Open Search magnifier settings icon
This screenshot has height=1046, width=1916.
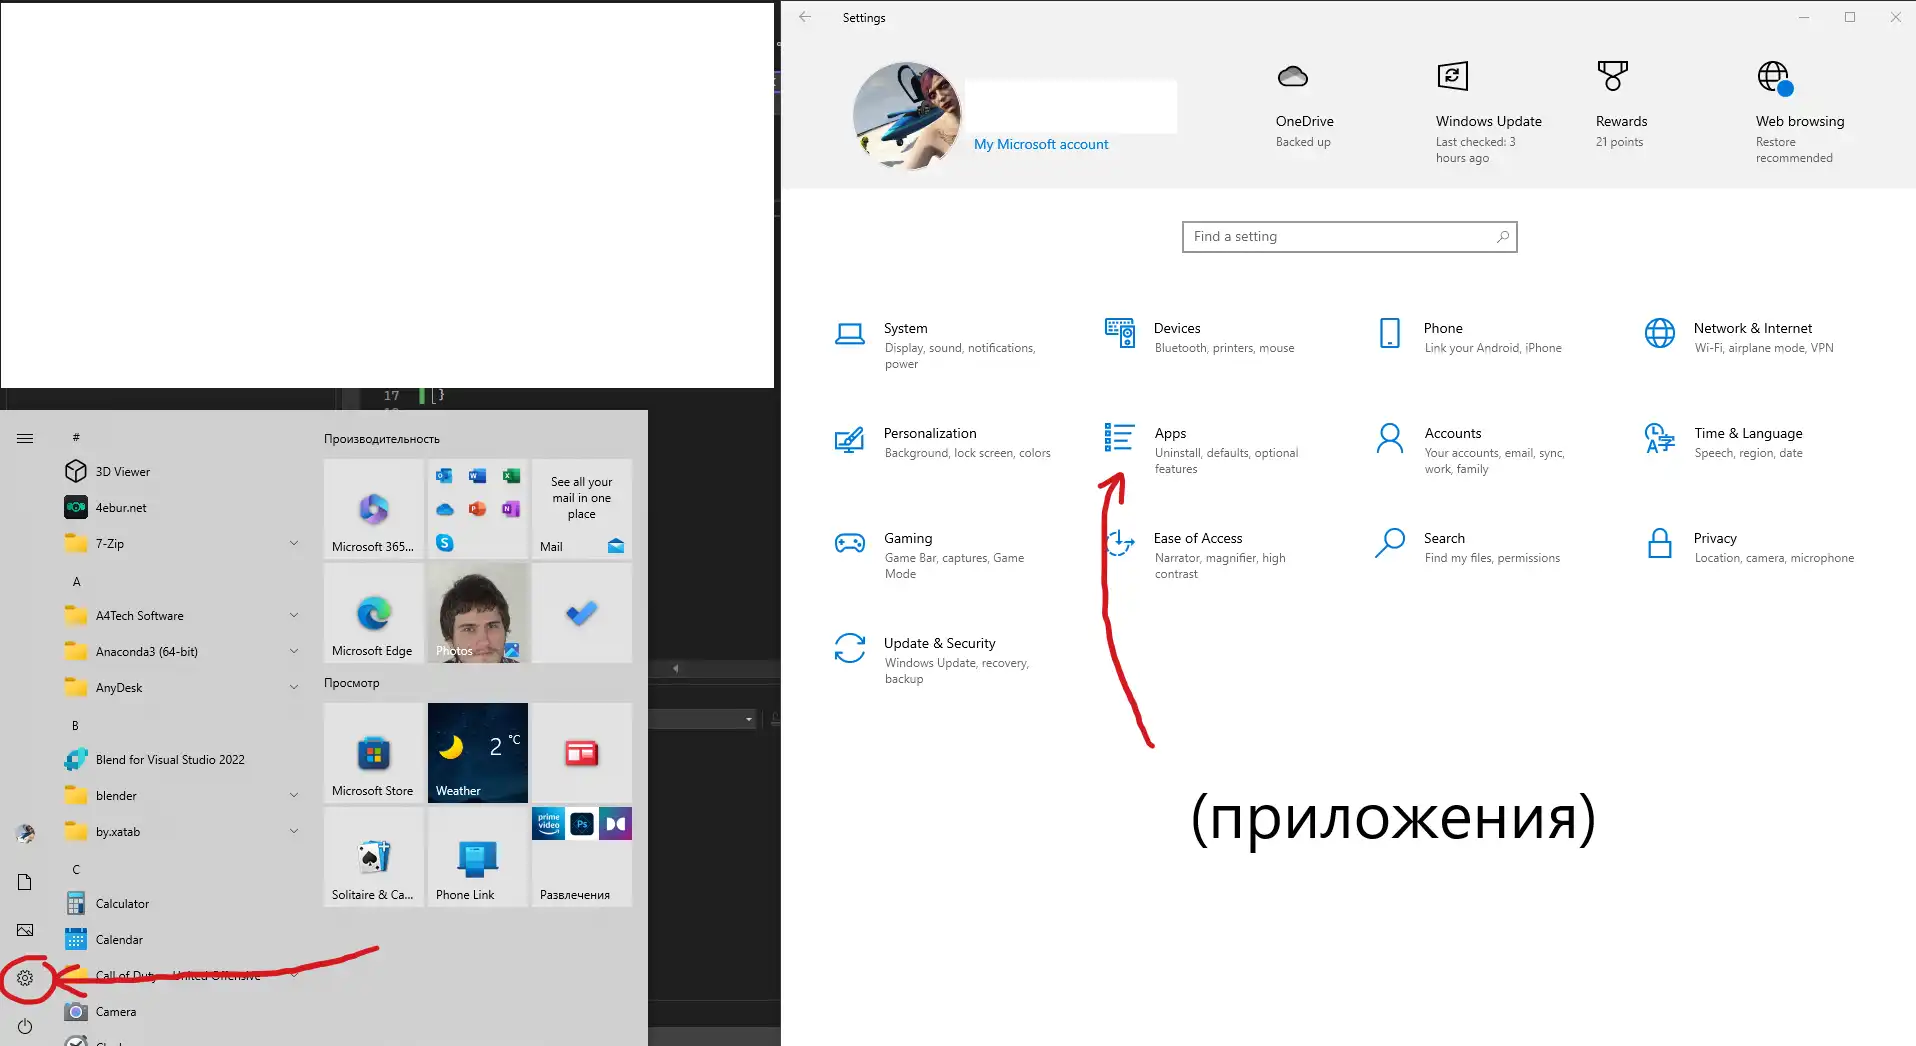pos(1389,543)
